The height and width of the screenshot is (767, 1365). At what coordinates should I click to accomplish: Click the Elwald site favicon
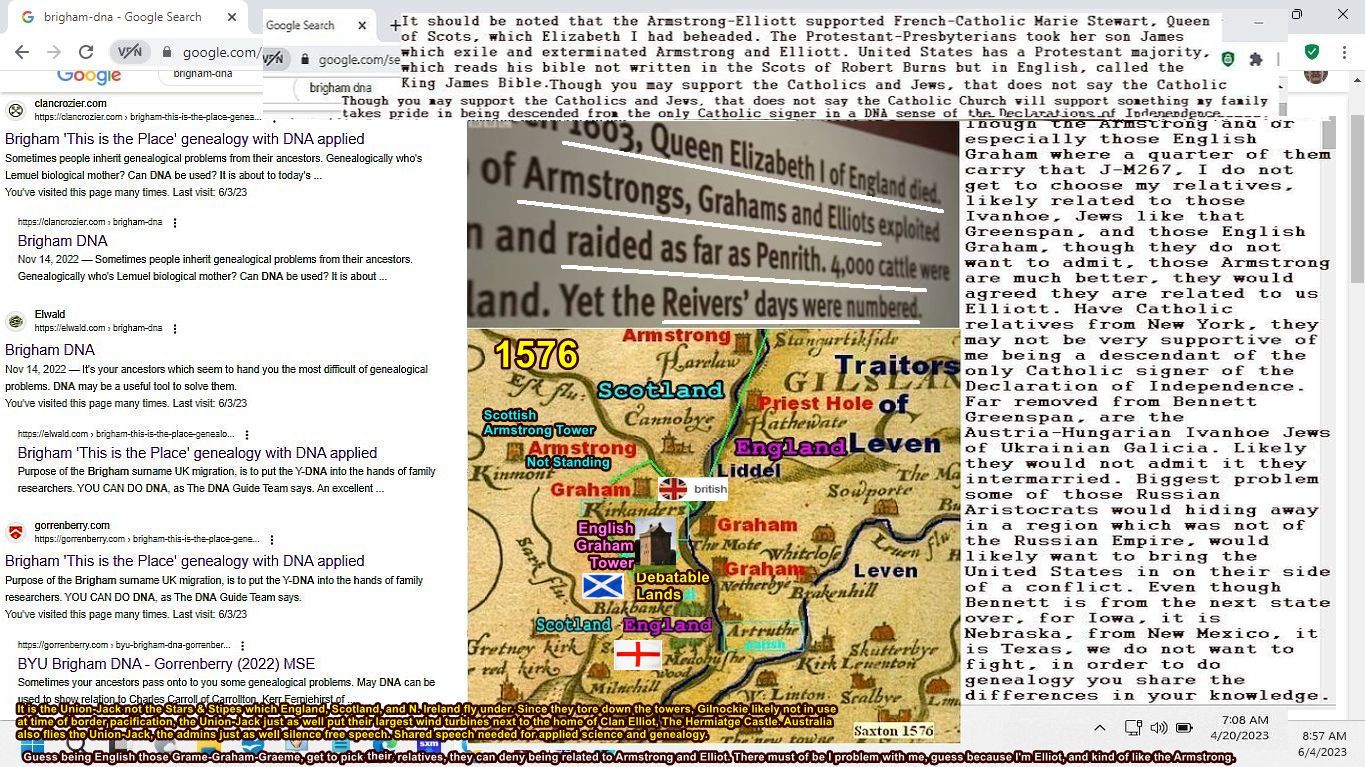pyautogui.click(x=15, y=321)
